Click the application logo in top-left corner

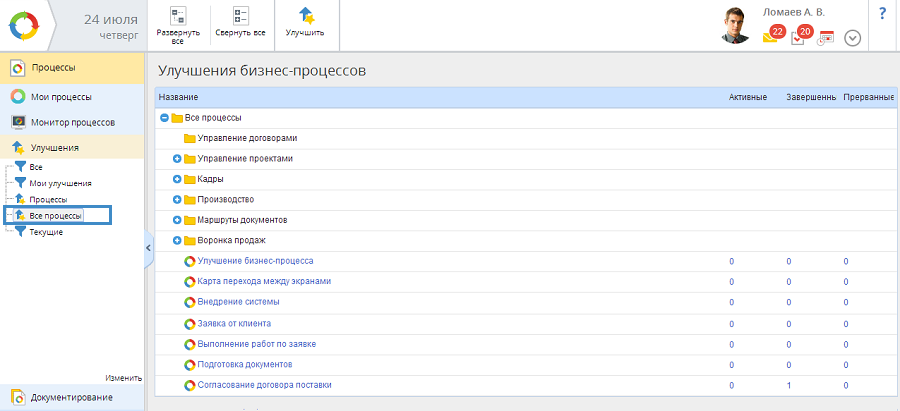point(23,24)
